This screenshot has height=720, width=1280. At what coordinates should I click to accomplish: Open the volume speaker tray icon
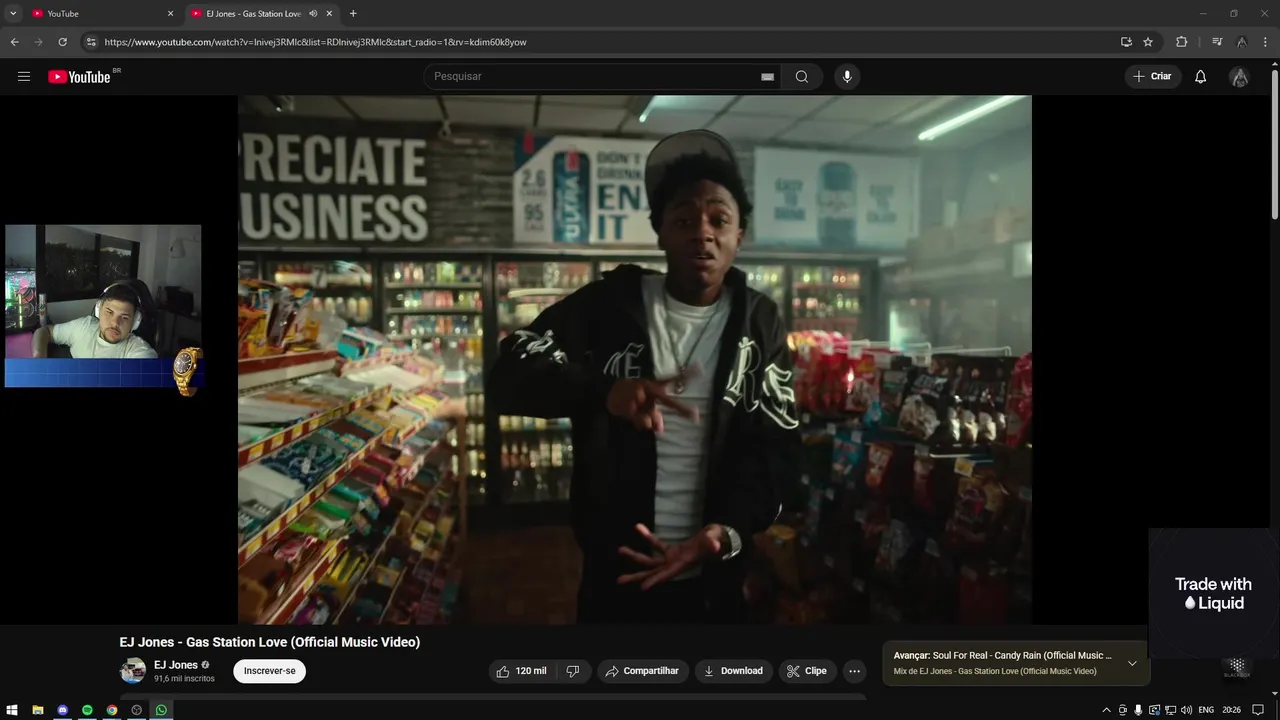pos(1186,710)
